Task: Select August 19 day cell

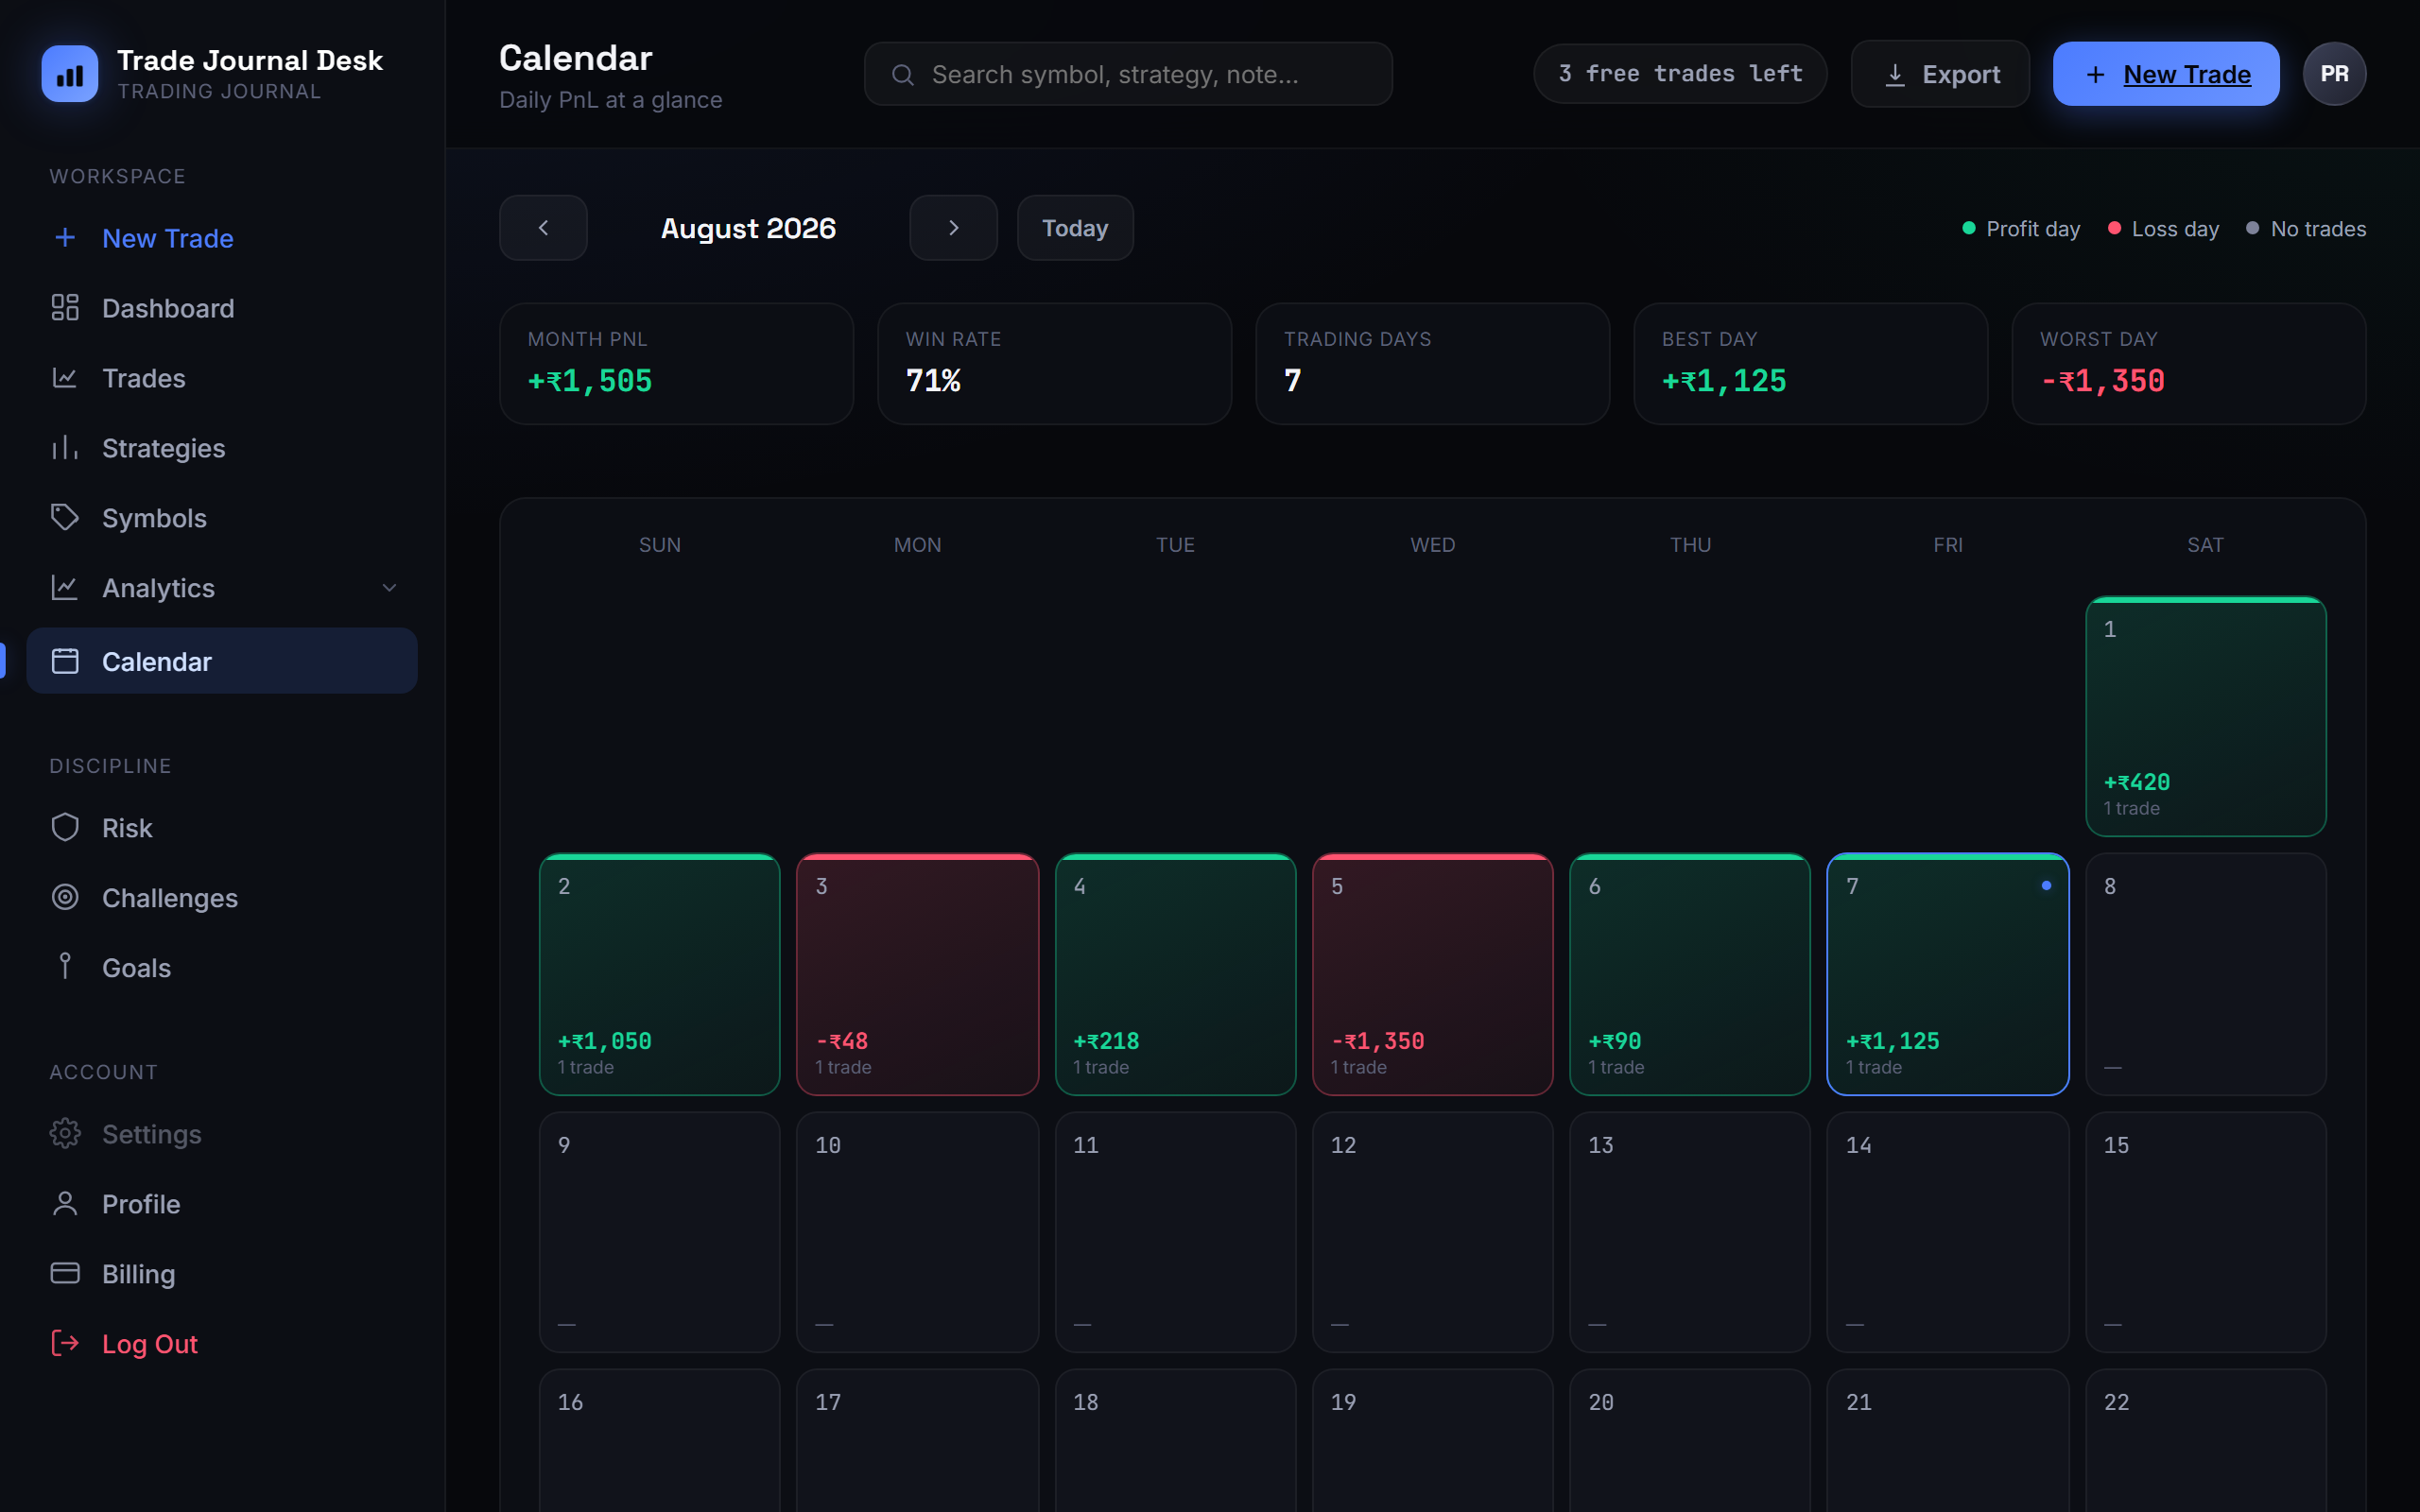Action: [x=1432, y=1440]
